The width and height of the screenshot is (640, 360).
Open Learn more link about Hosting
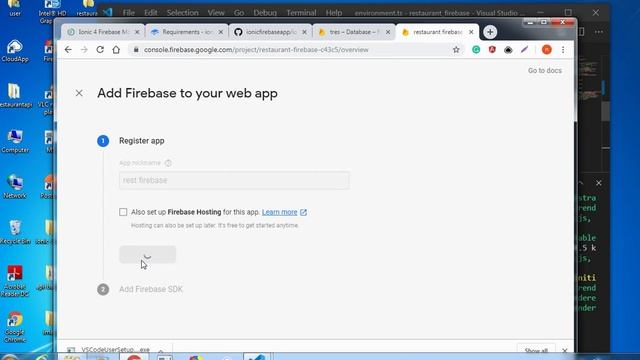coord(280,212)
